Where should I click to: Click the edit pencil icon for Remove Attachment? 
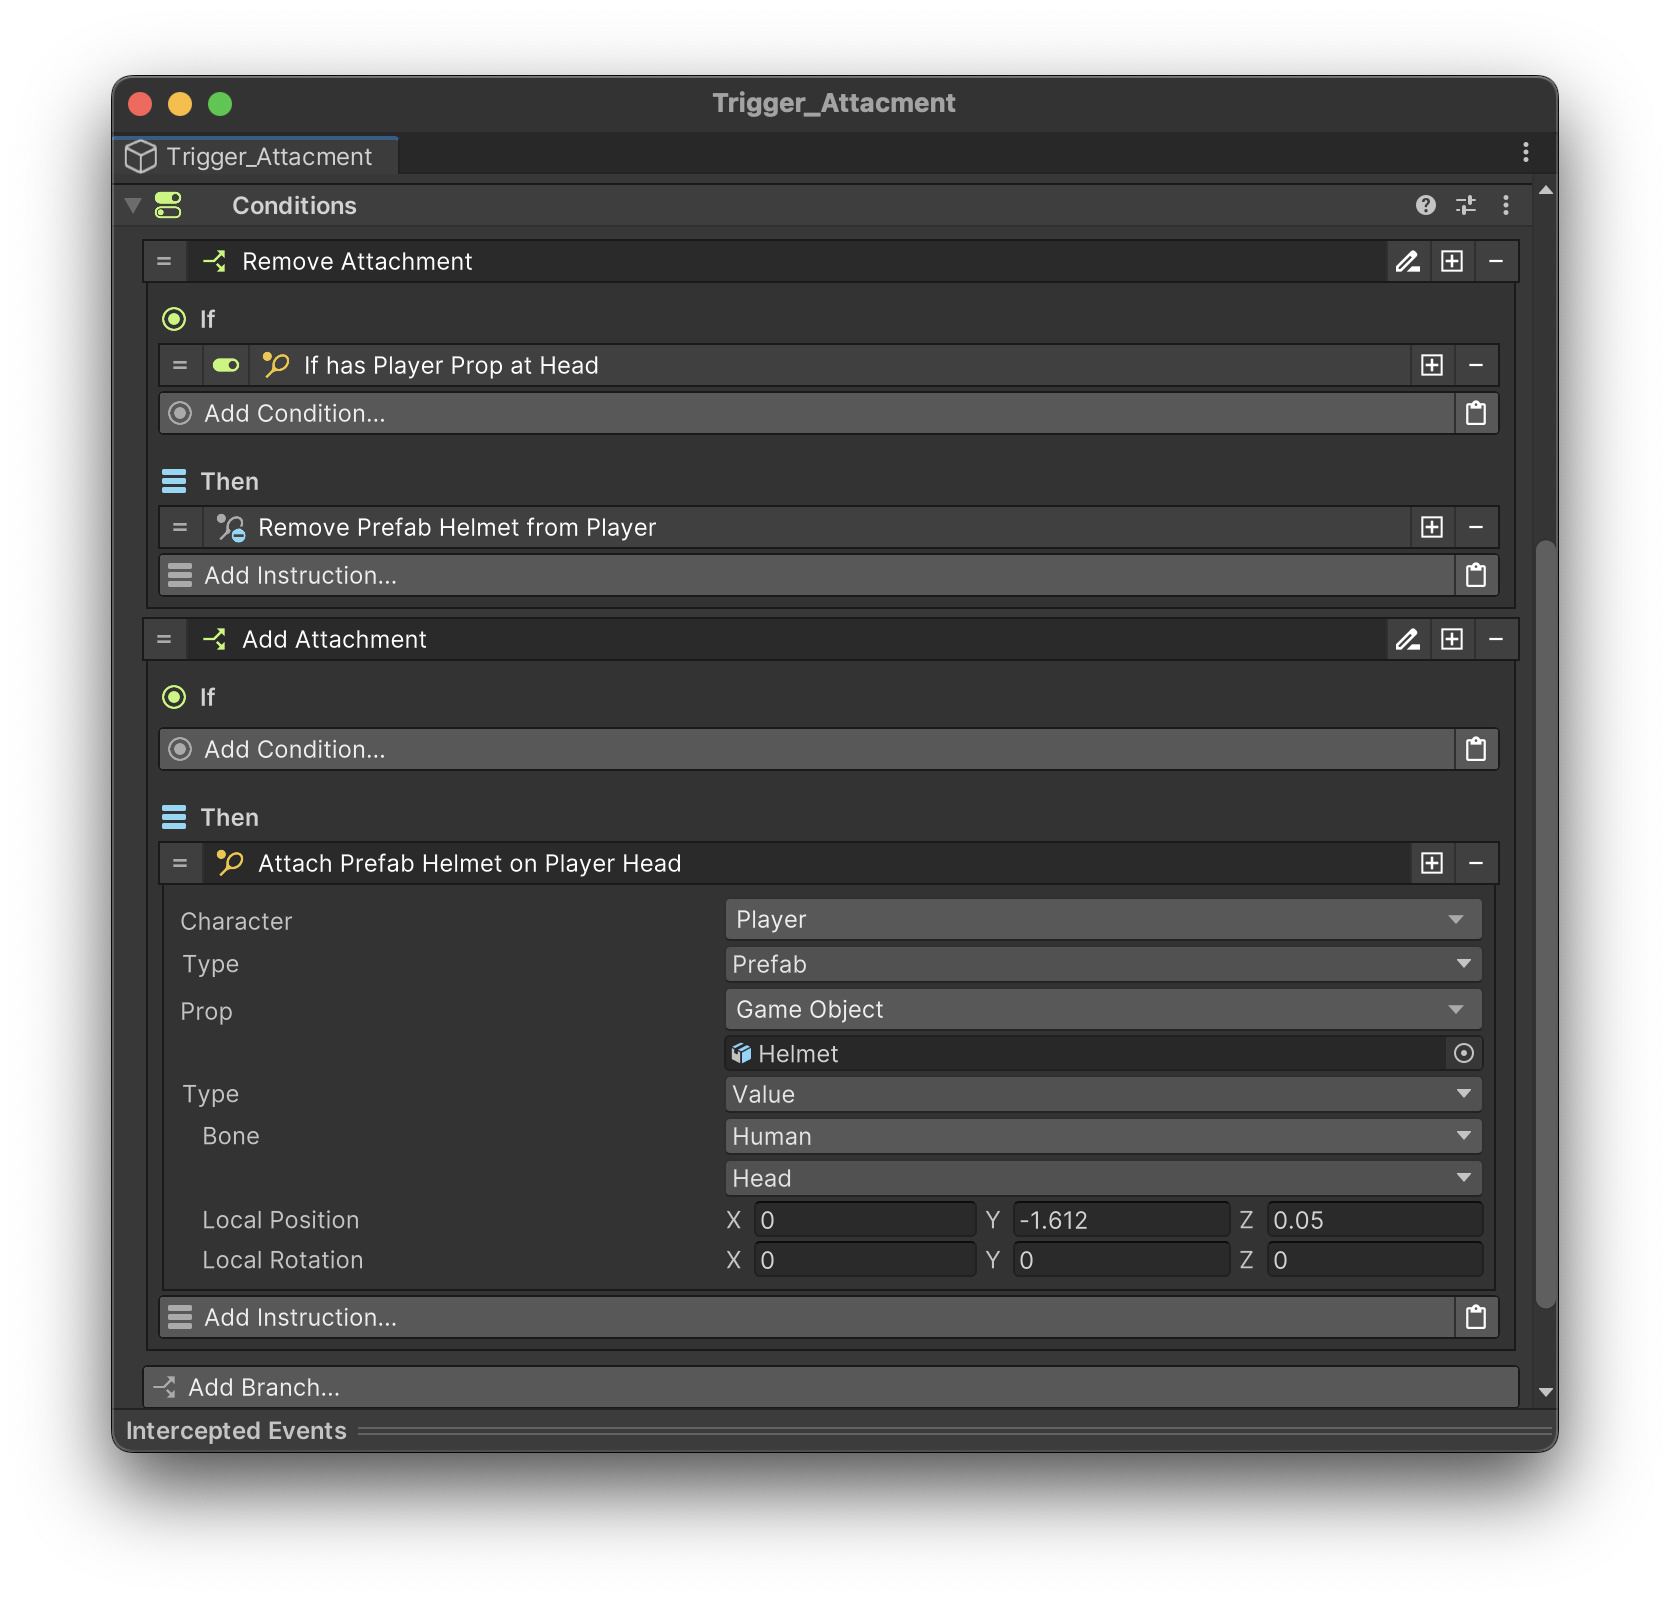coord(1408,262)
